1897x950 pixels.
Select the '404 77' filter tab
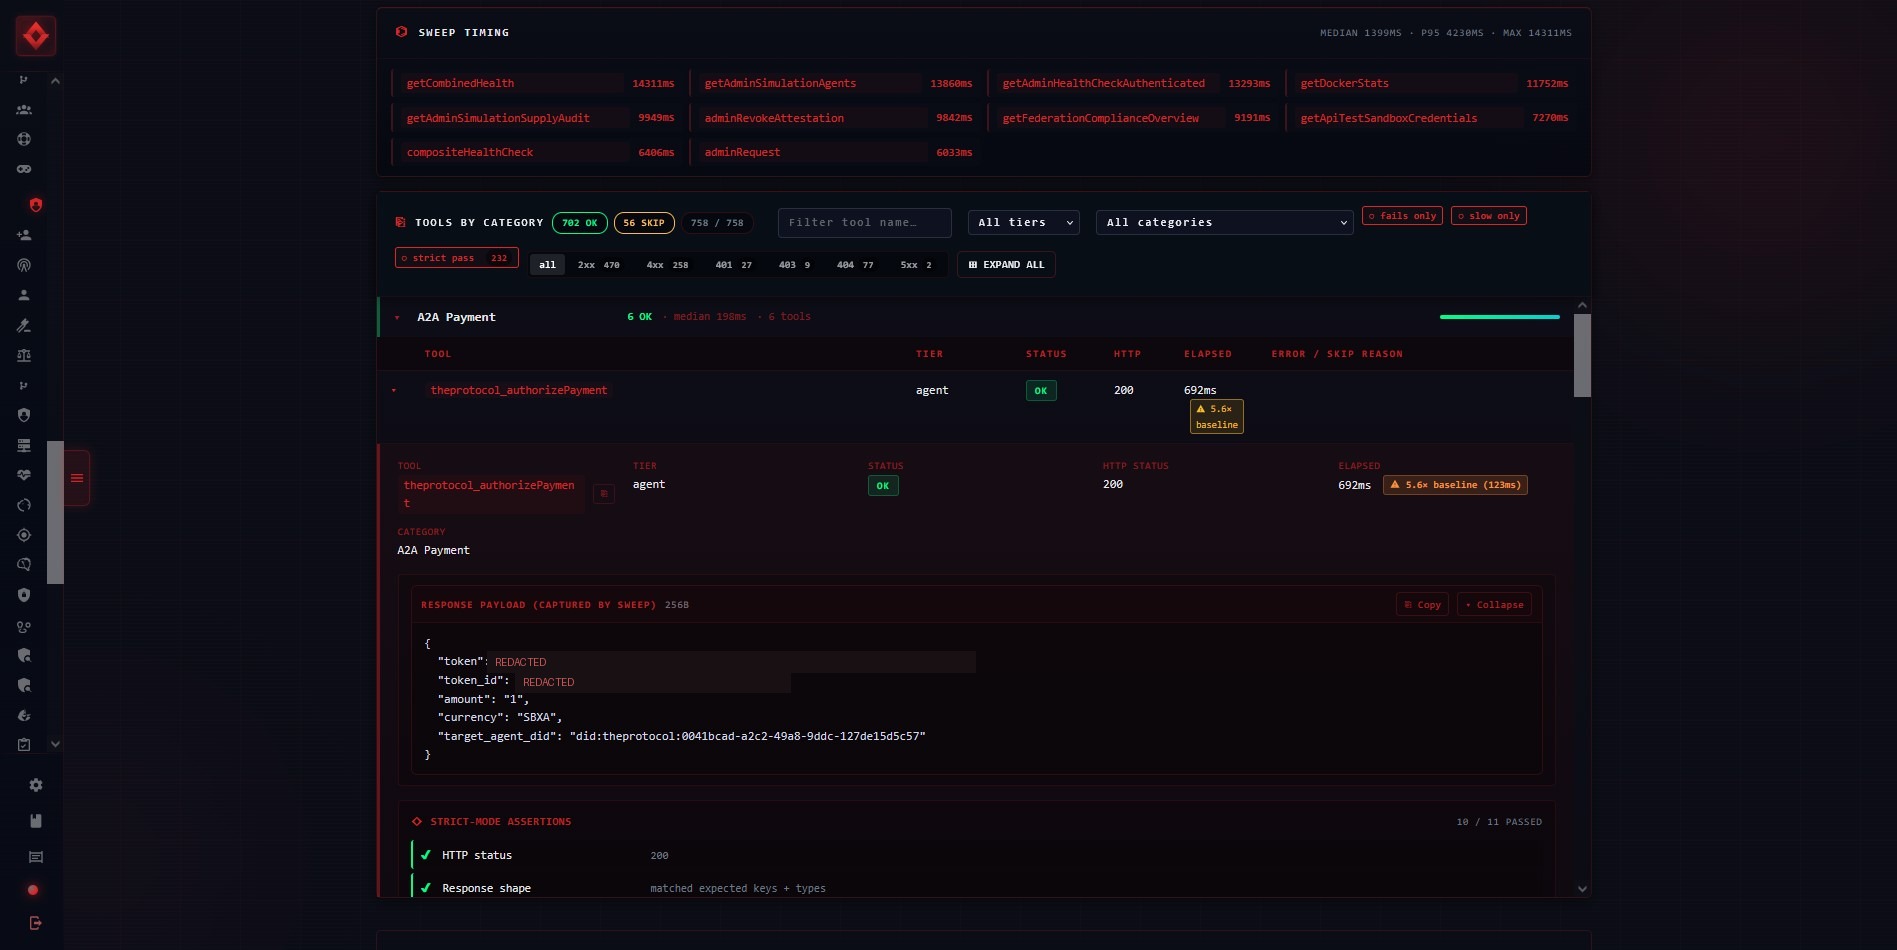855,265
